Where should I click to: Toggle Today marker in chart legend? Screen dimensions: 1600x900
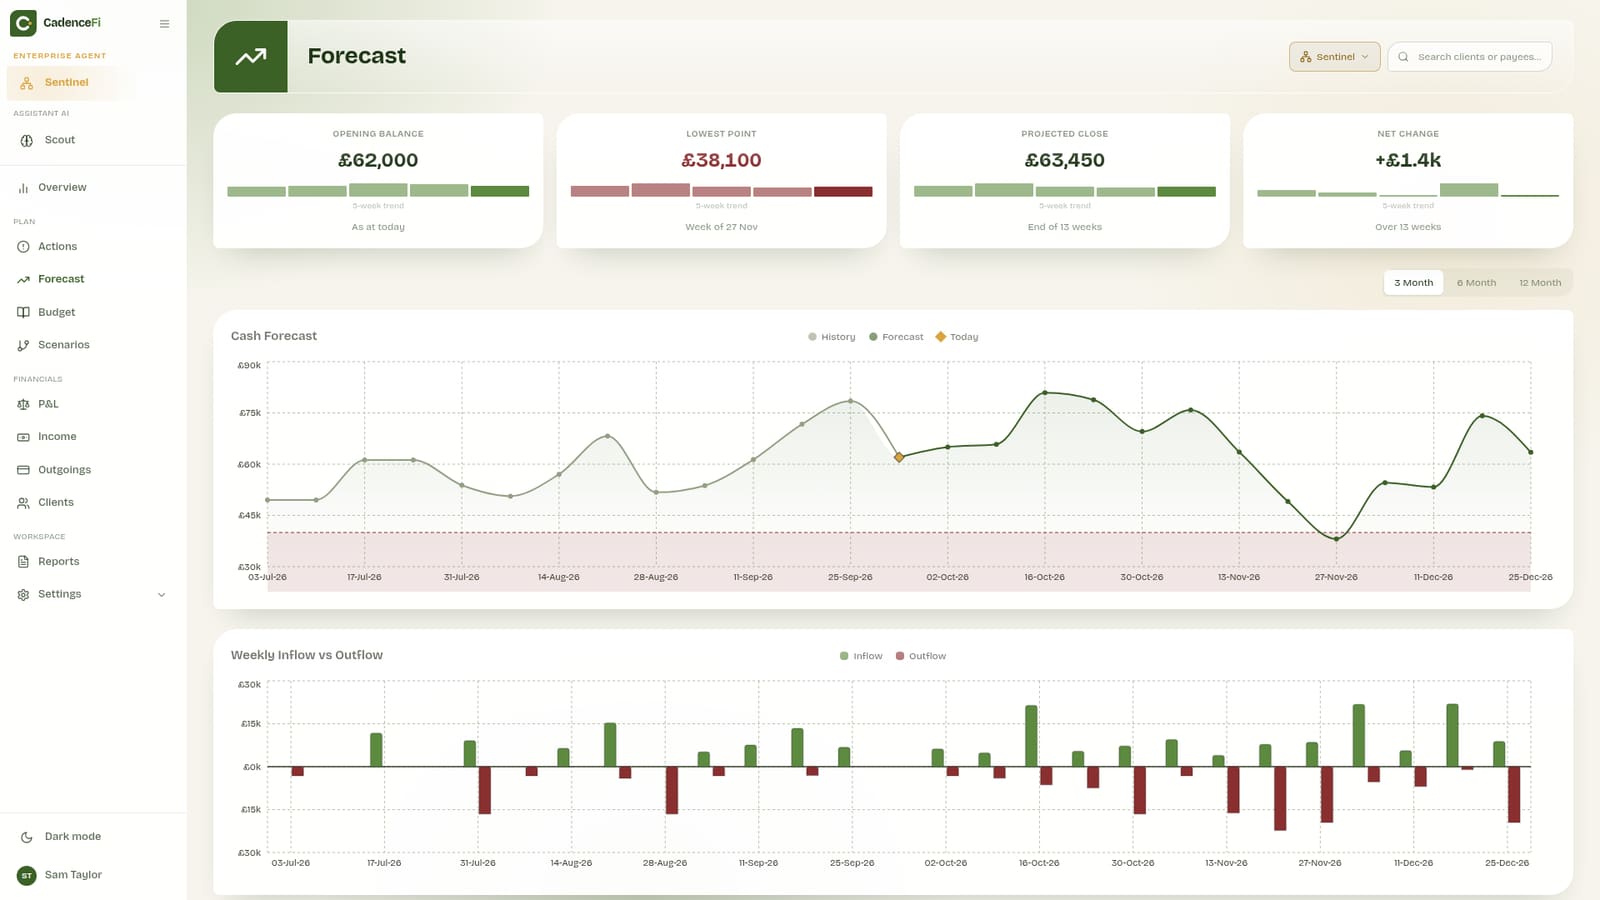957,337
